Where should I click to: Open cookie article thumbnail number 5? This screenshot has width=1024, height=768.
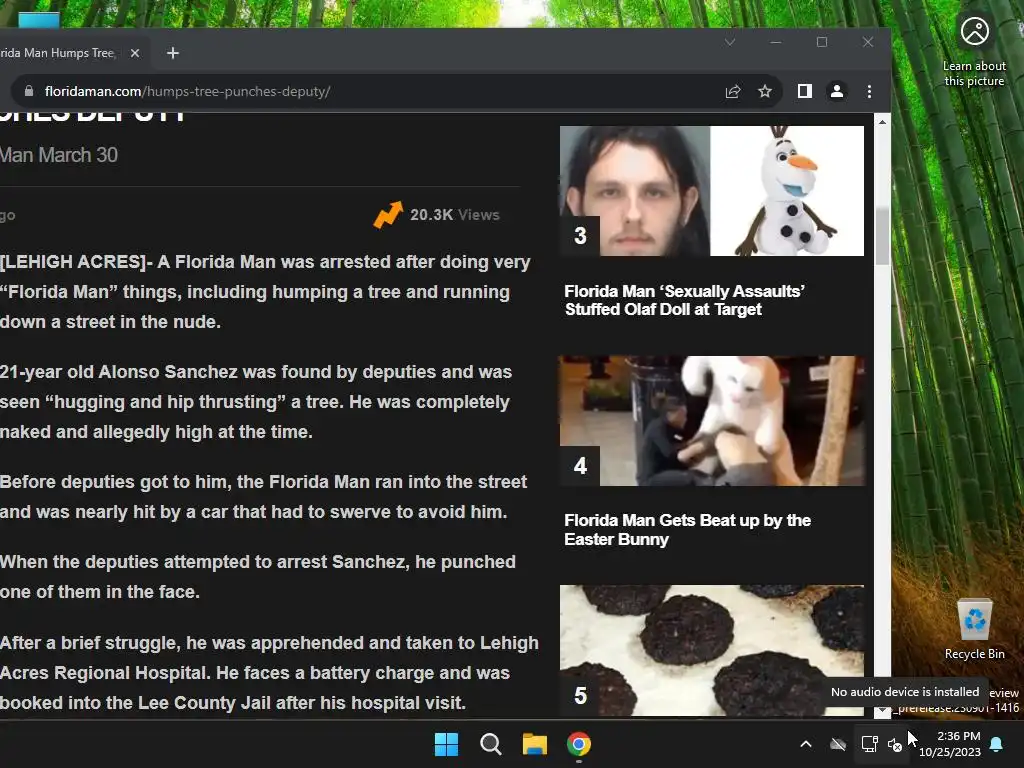click(x=712, y=650)
